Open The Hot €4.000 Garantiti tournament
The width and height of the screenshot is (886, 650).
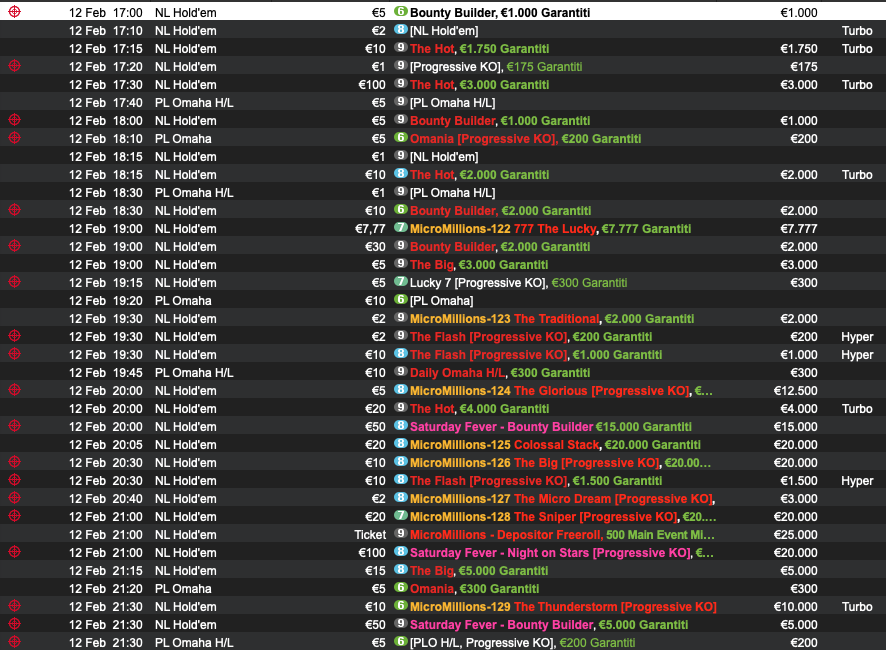point(479,409)
